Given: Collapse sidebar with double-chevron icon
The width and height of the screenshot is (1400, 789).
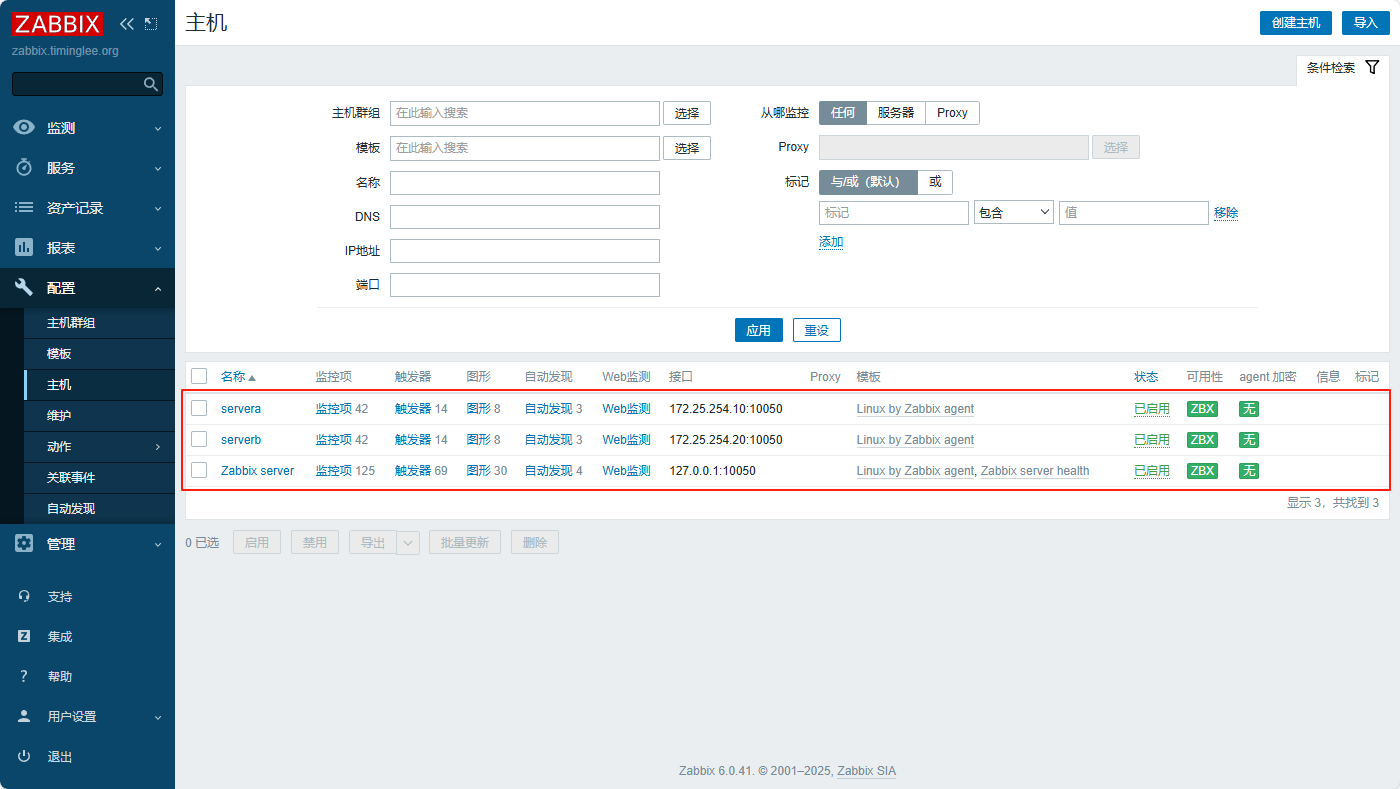Looking at the screenshot, I should point(126,23).
